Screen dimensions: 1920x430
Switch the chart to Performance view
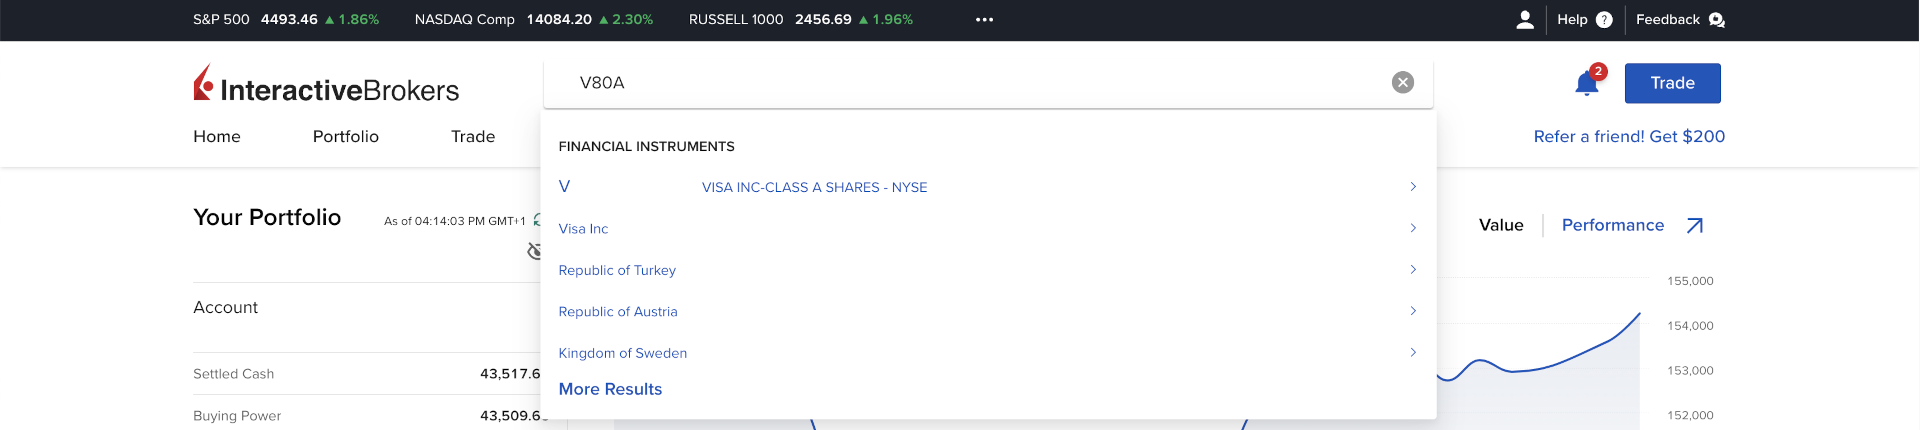pyautogui.click(x=1612, y=226)
